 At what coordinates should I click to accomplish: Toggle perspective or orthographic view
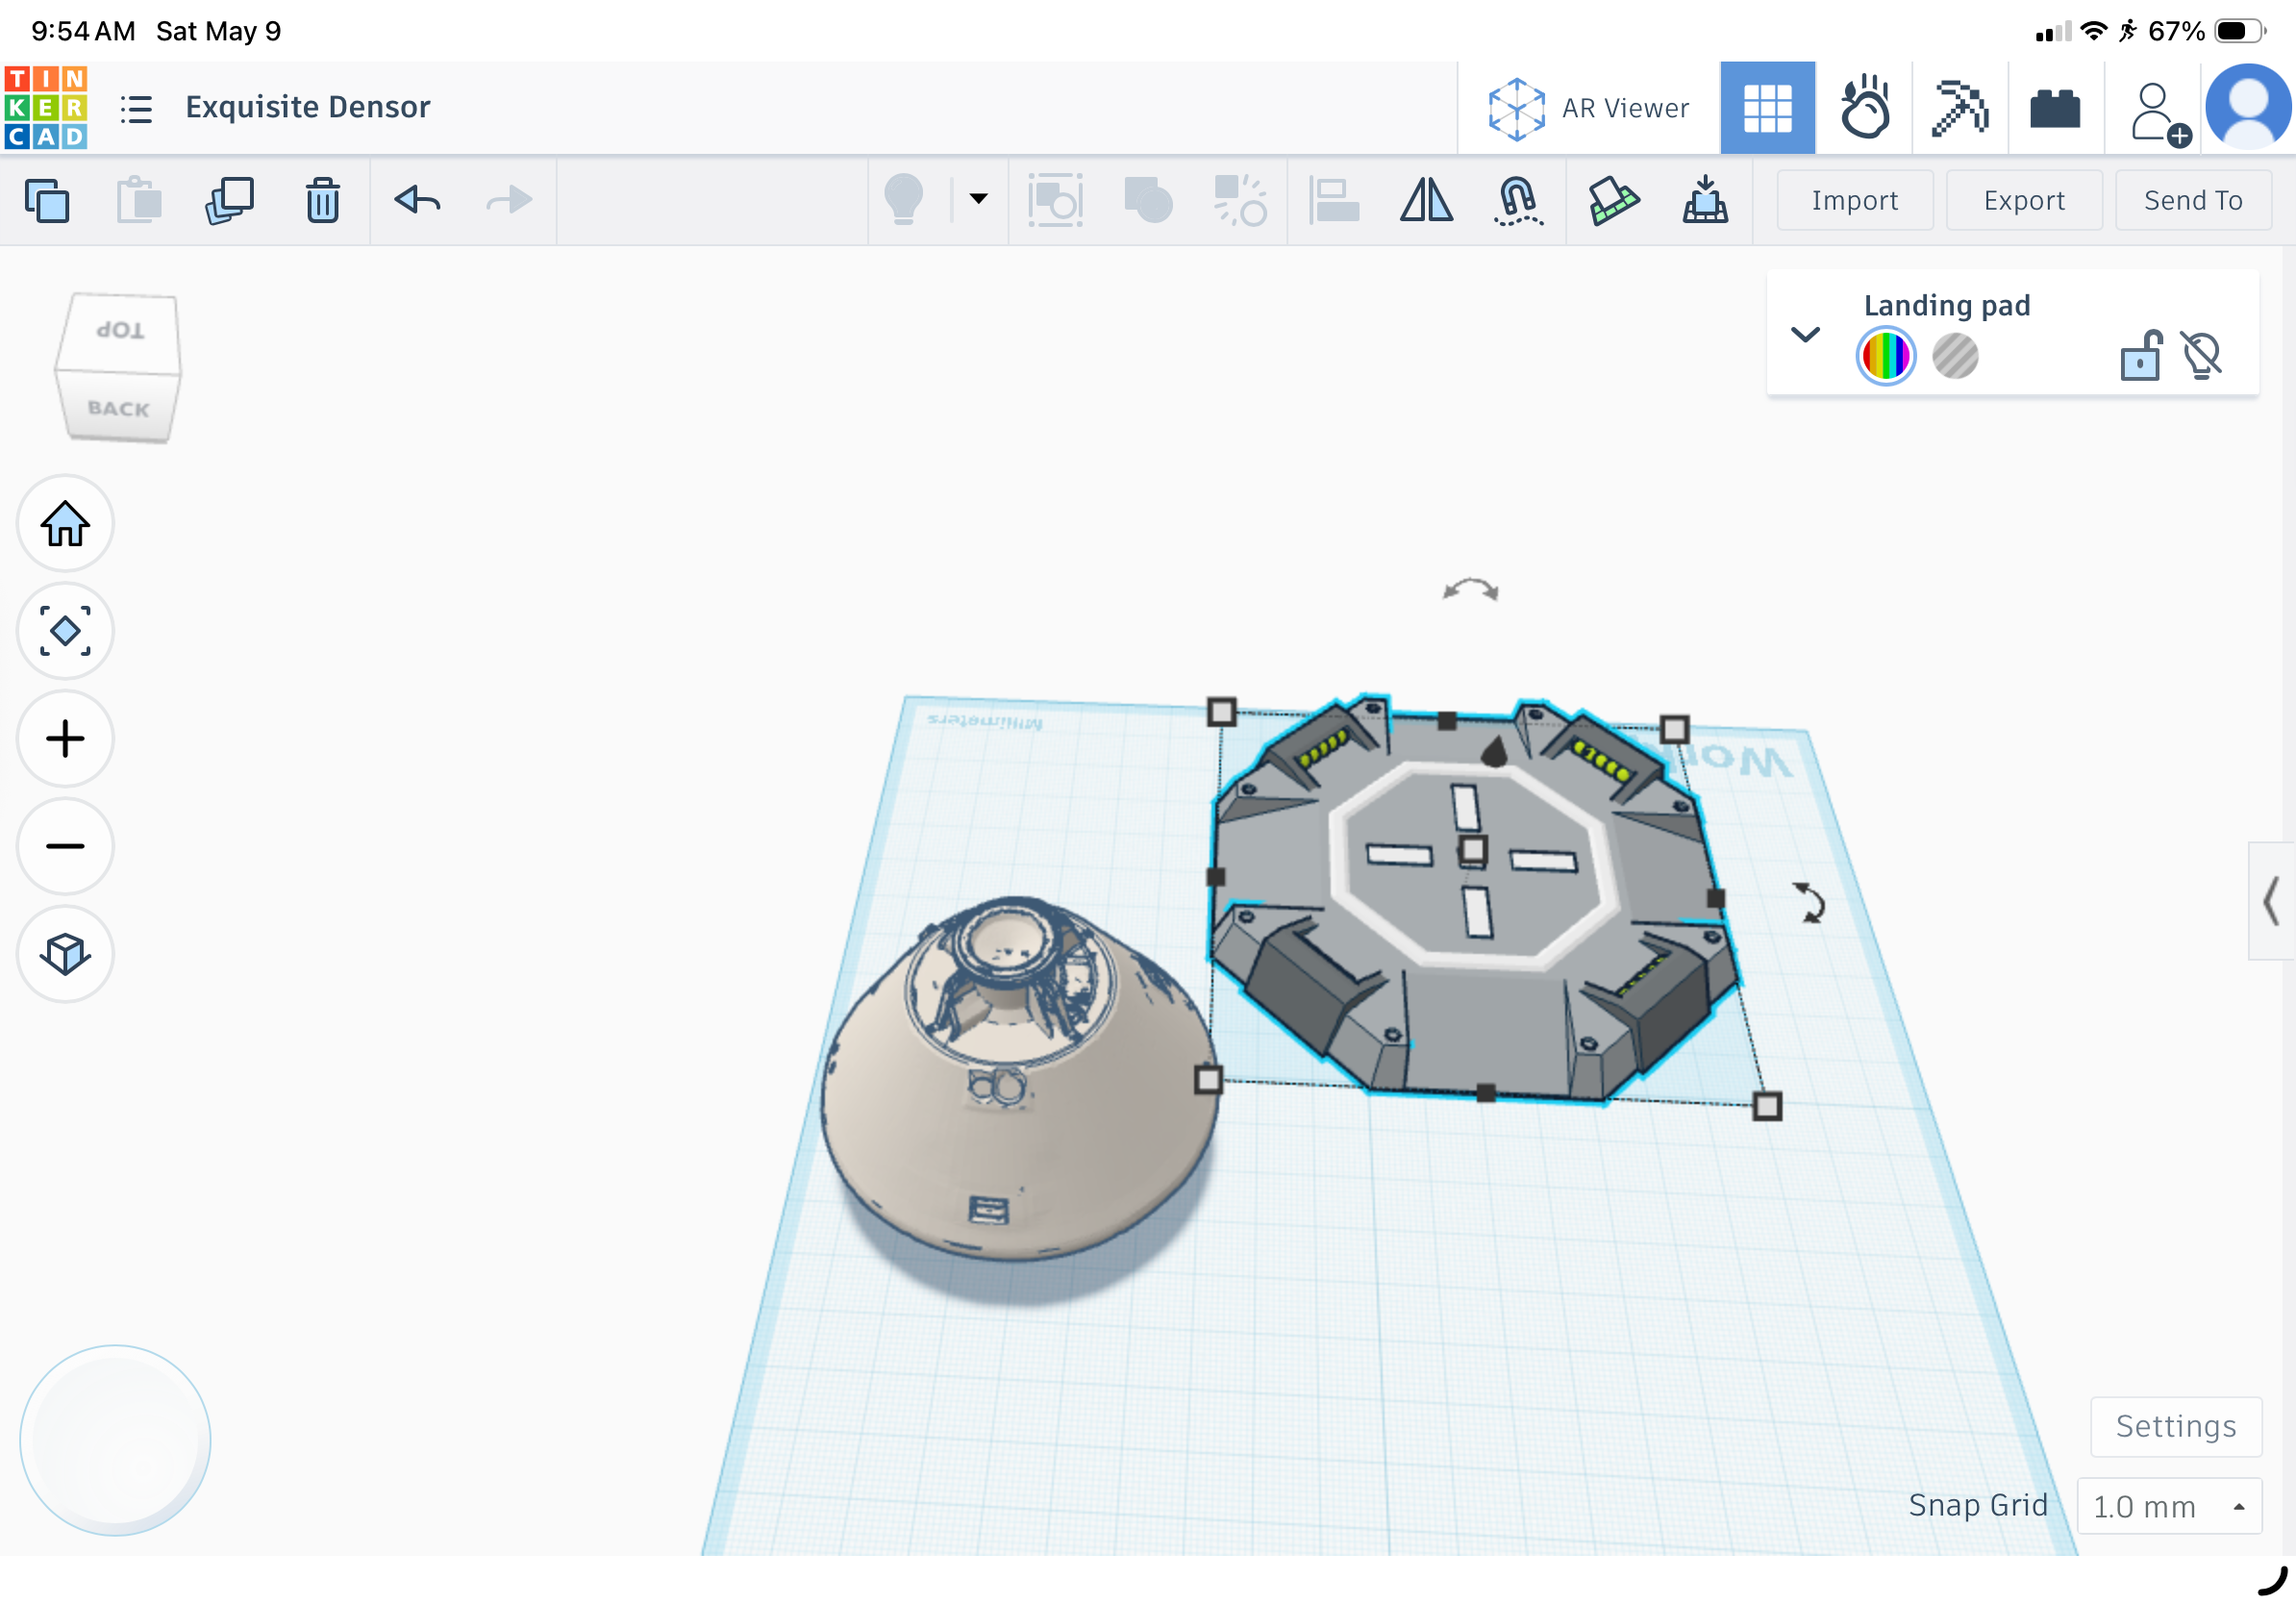point(65,954)
